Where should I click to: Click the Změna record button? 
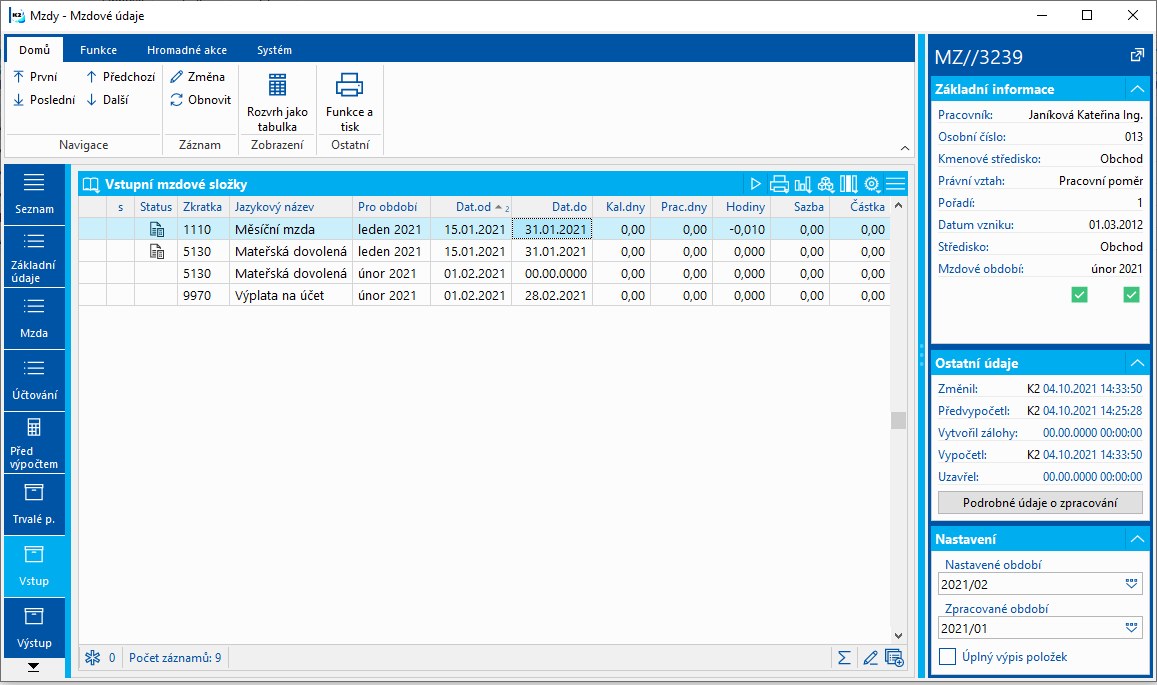(198, 77)
